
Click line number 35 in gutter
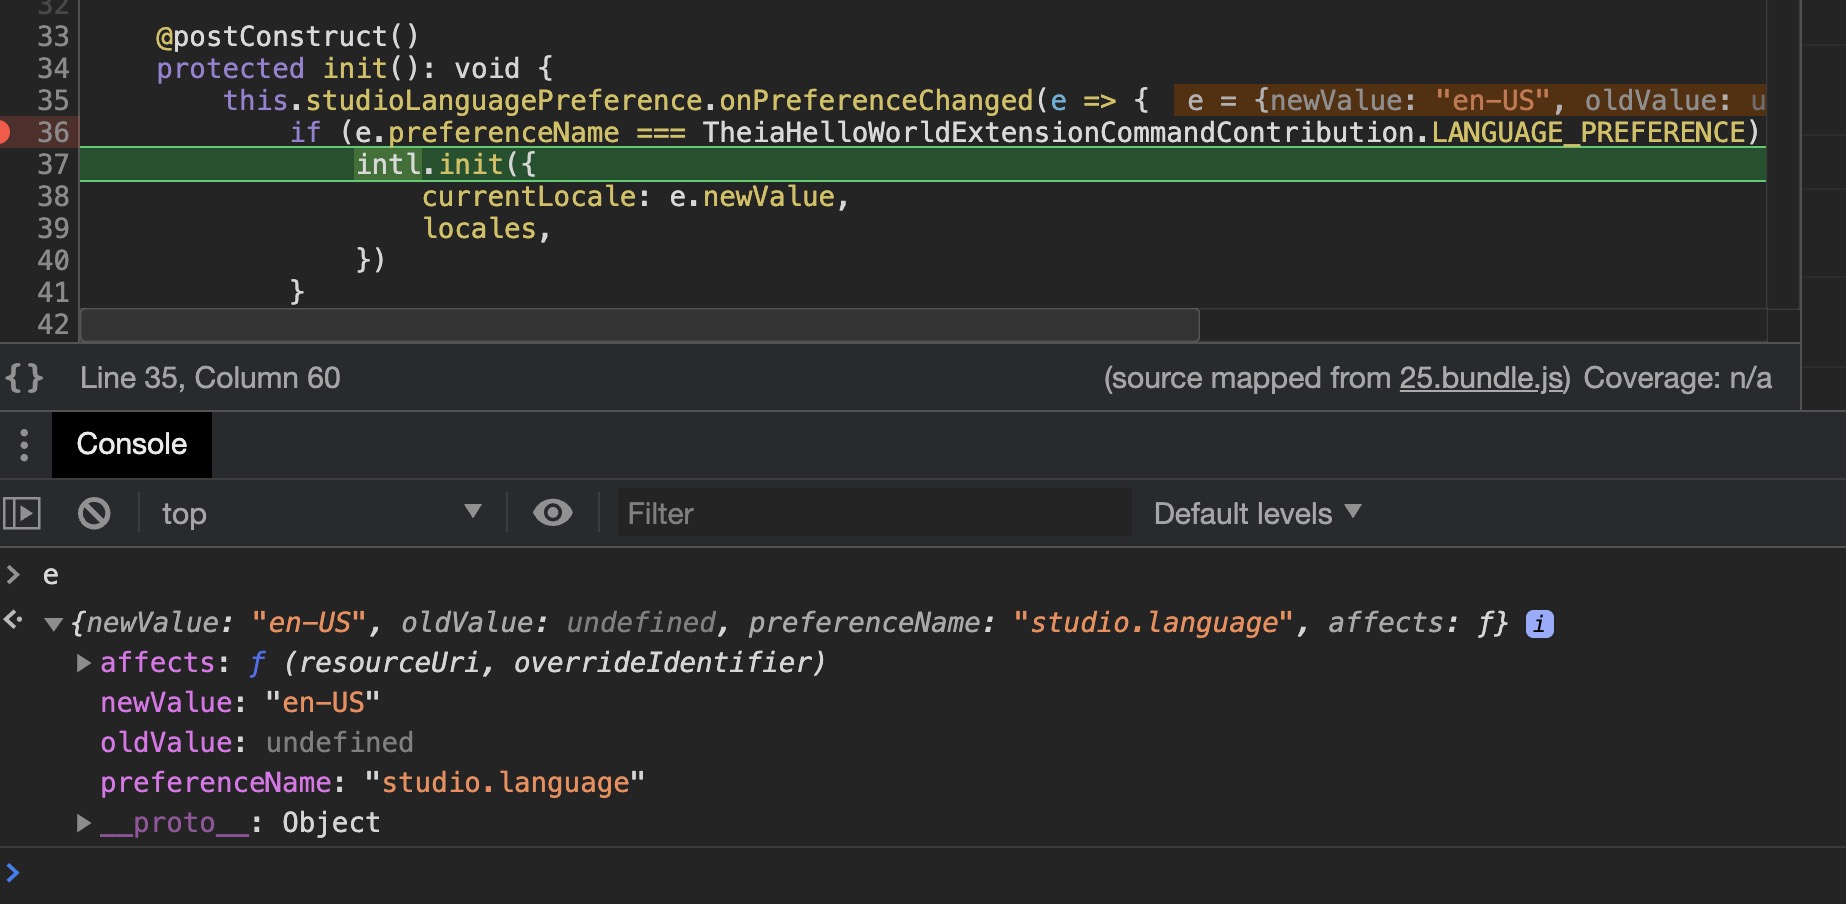point(53,100)
